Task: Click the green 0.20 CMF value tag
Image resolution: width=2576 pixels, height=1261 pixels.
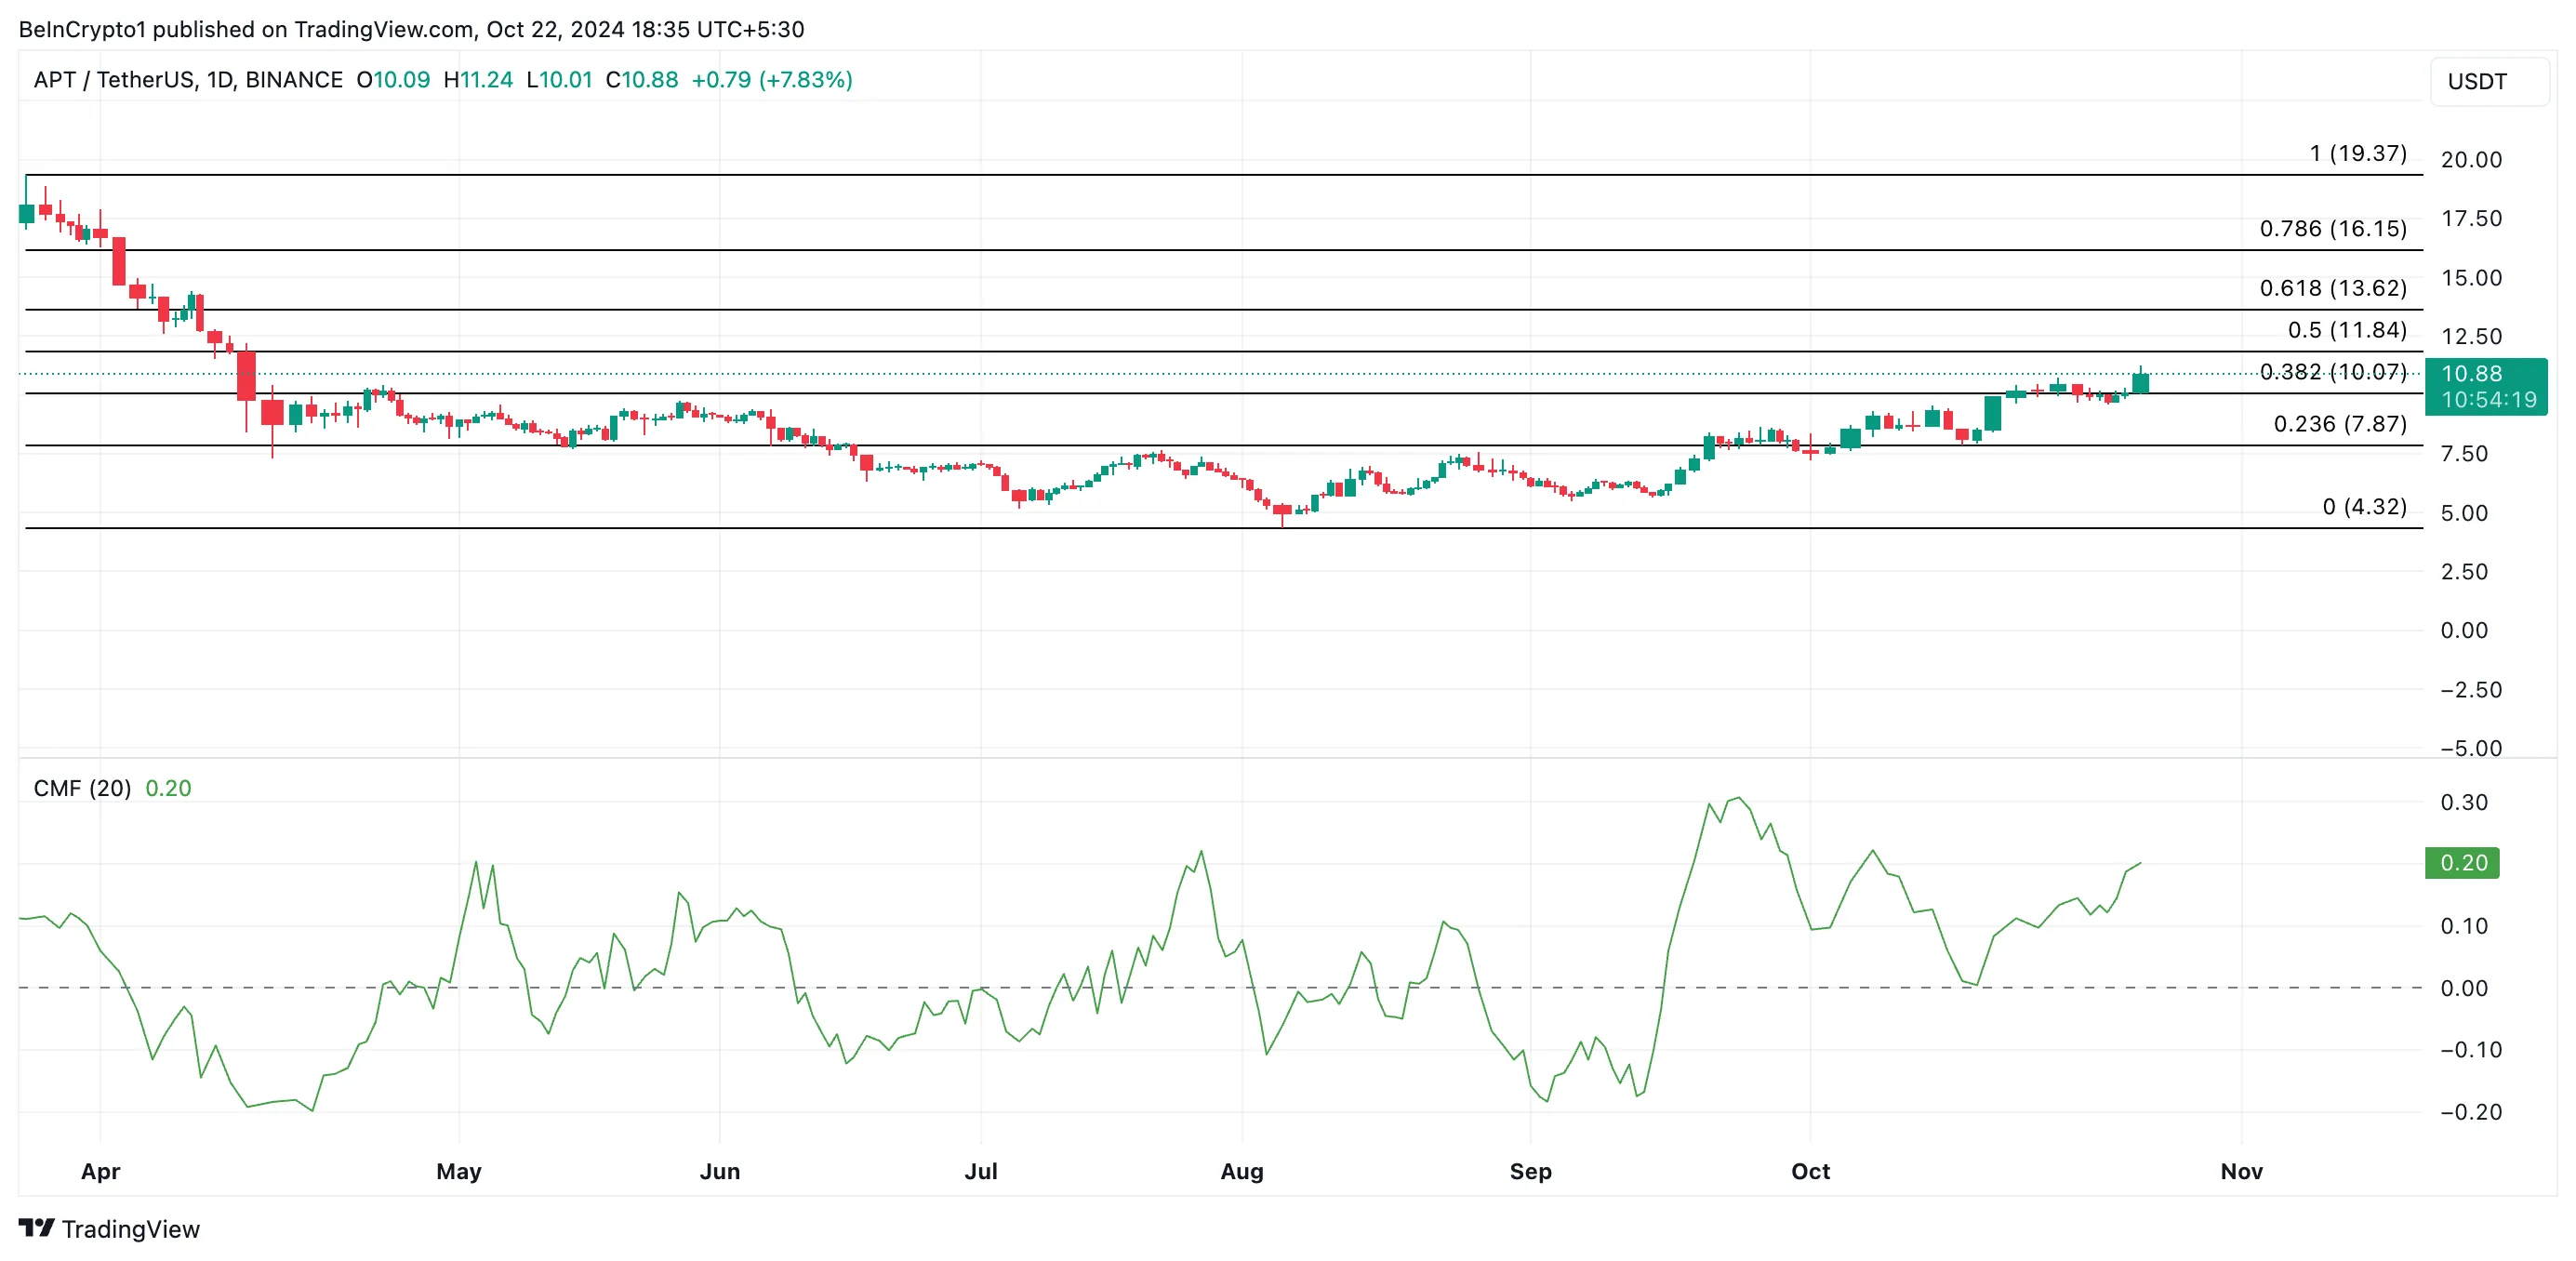Action: [x=2462, y=862]
